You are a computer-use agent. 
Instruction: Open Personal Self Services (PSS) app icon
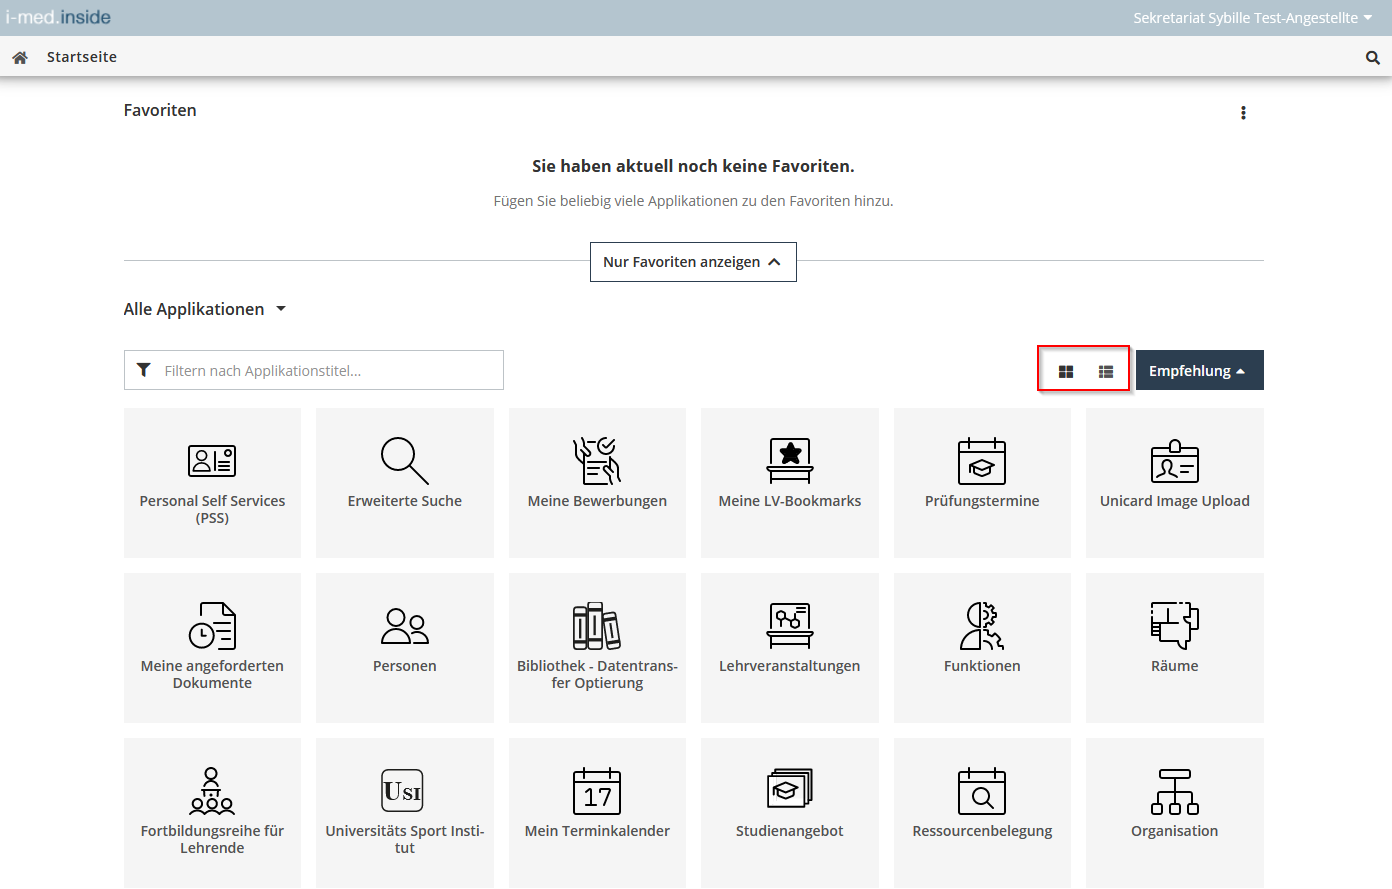(x=212, y=460)
